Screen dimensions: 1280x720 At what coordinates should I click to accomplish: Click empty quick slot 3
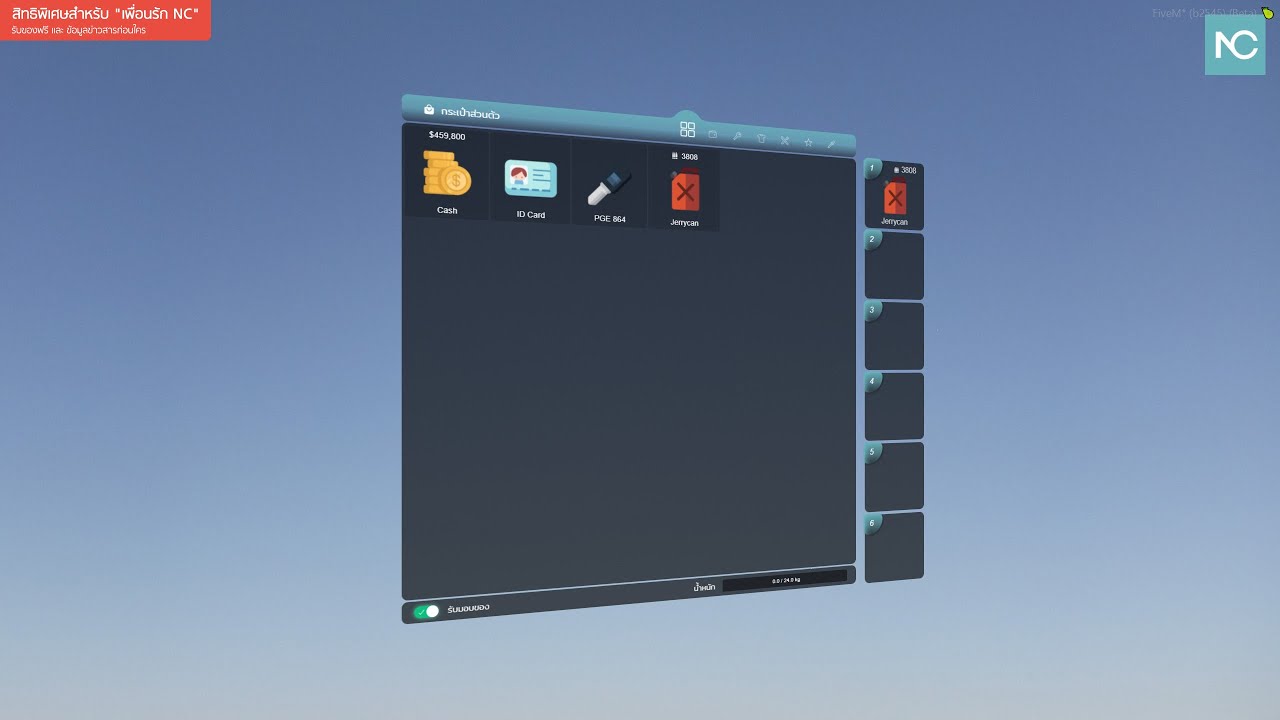coord(894,336)
